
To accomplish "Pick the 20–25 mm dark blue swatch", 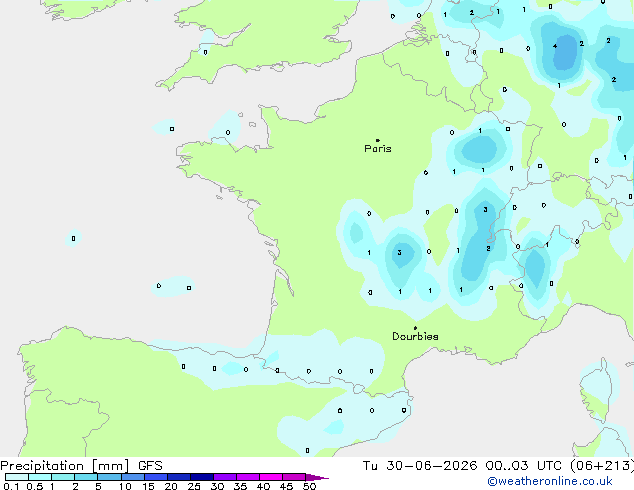I will tap(179, 477).
